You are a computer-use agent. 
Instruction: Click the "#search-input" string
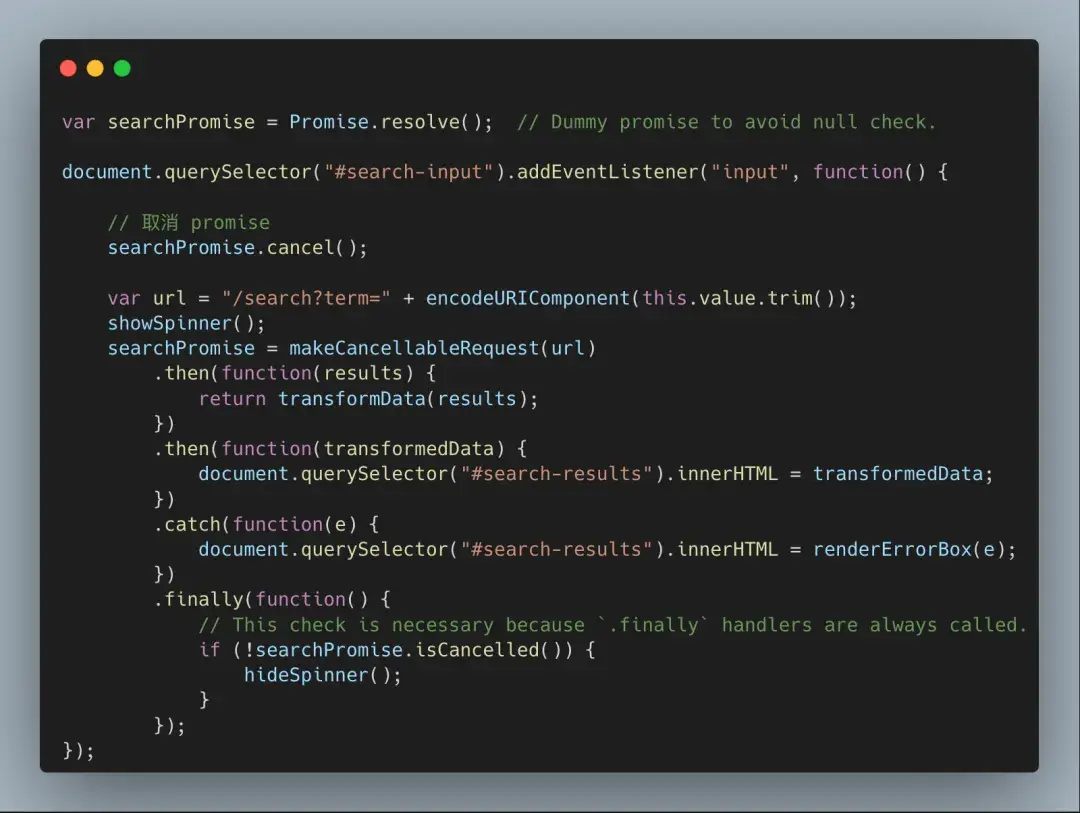click(x=409, y=172)
